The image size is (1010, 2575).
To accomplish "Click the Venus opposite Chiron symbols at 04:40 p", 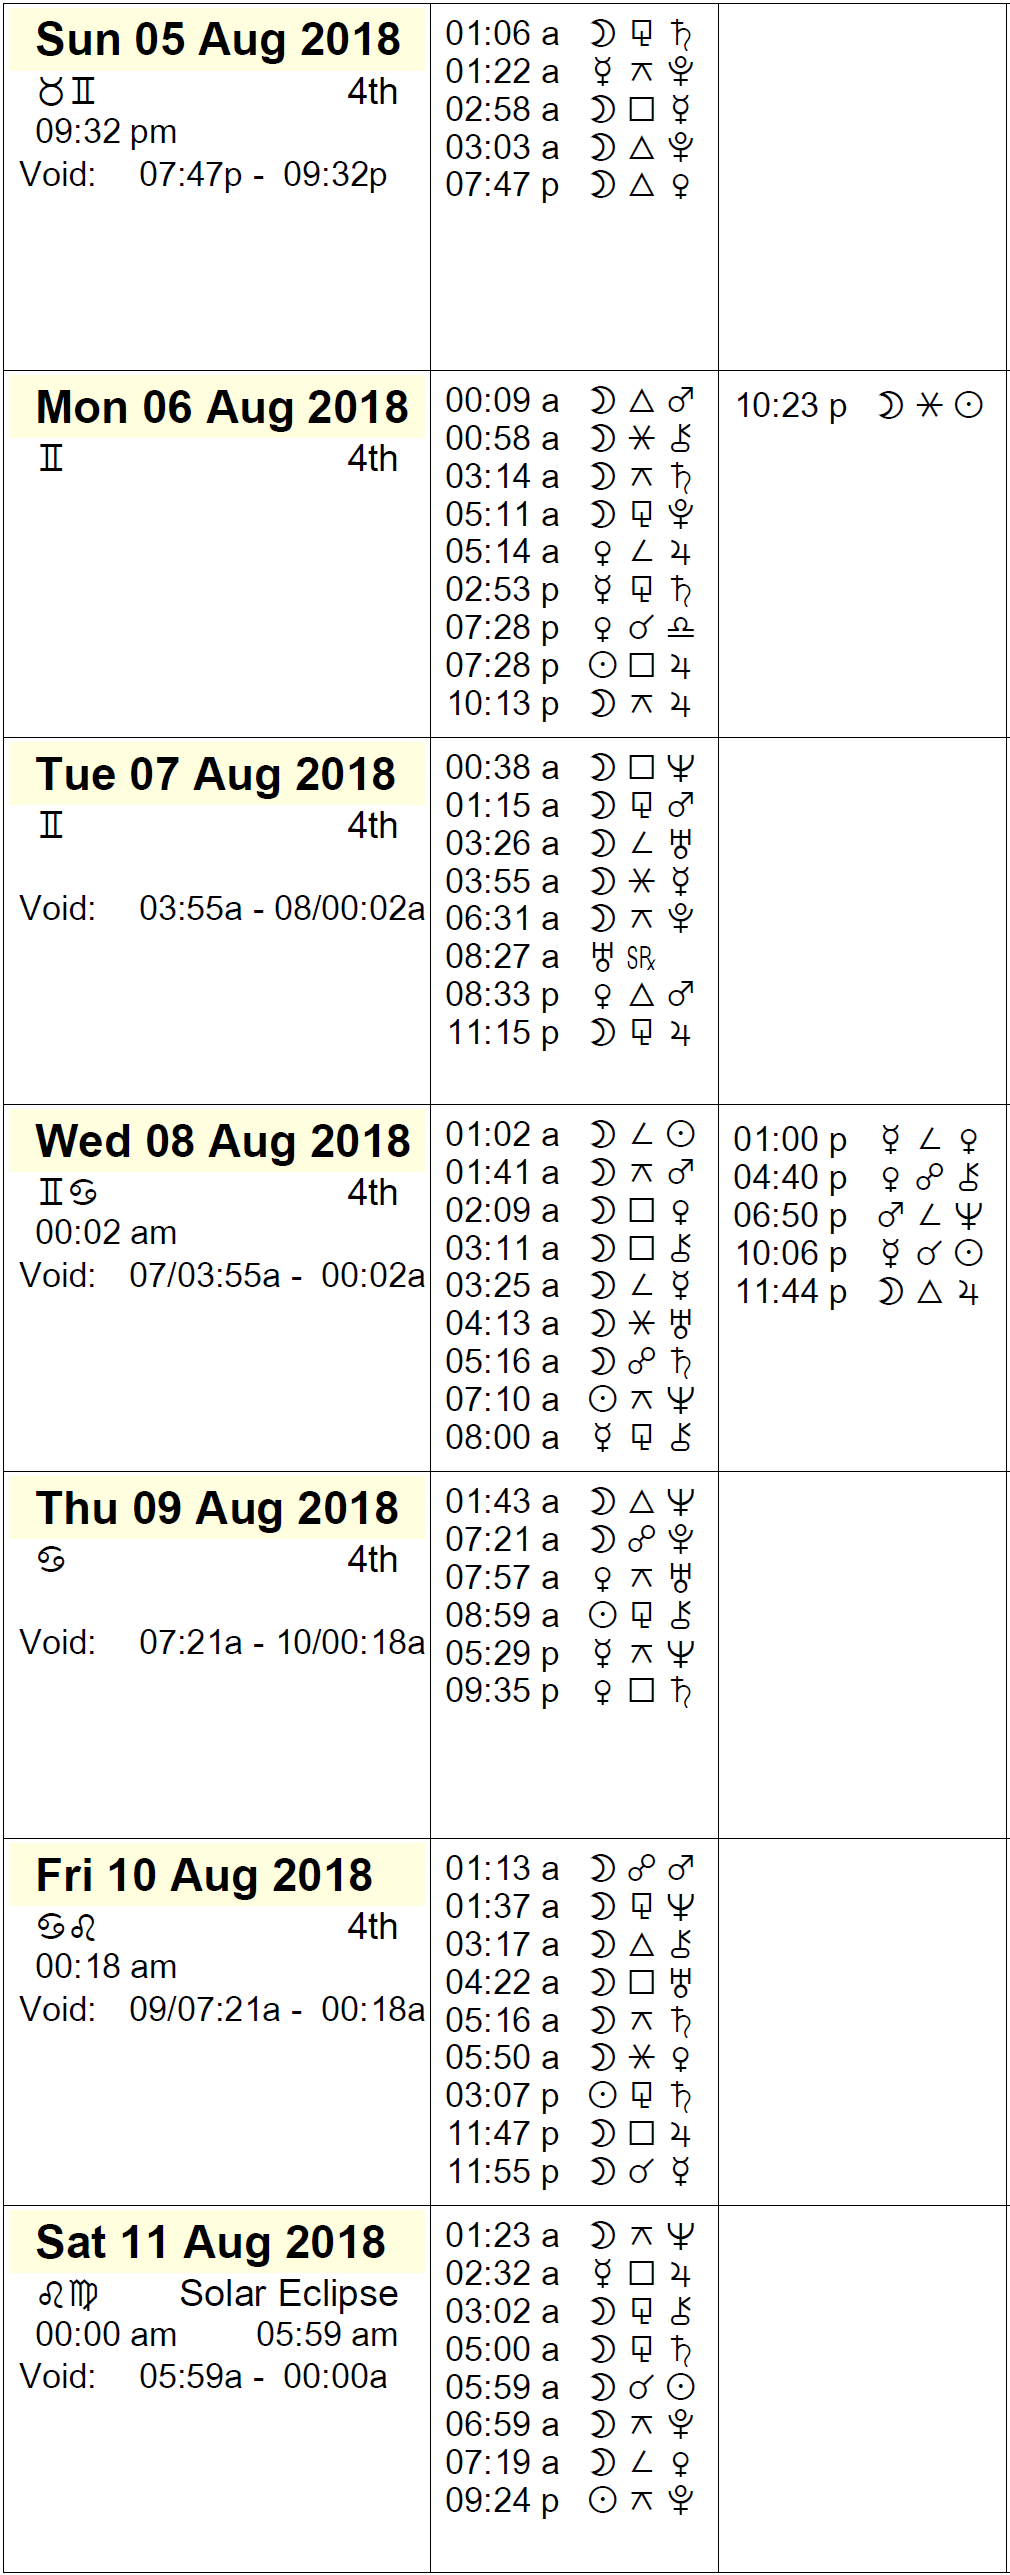I will (929, 1177).
